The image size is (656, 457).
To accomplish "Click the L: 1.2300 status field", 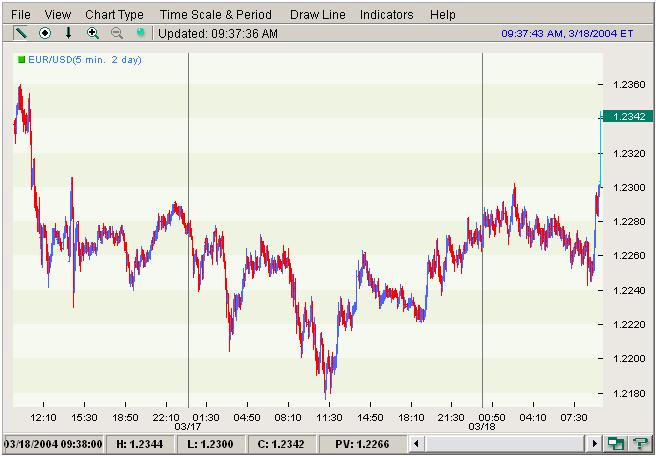I will 211,444.
